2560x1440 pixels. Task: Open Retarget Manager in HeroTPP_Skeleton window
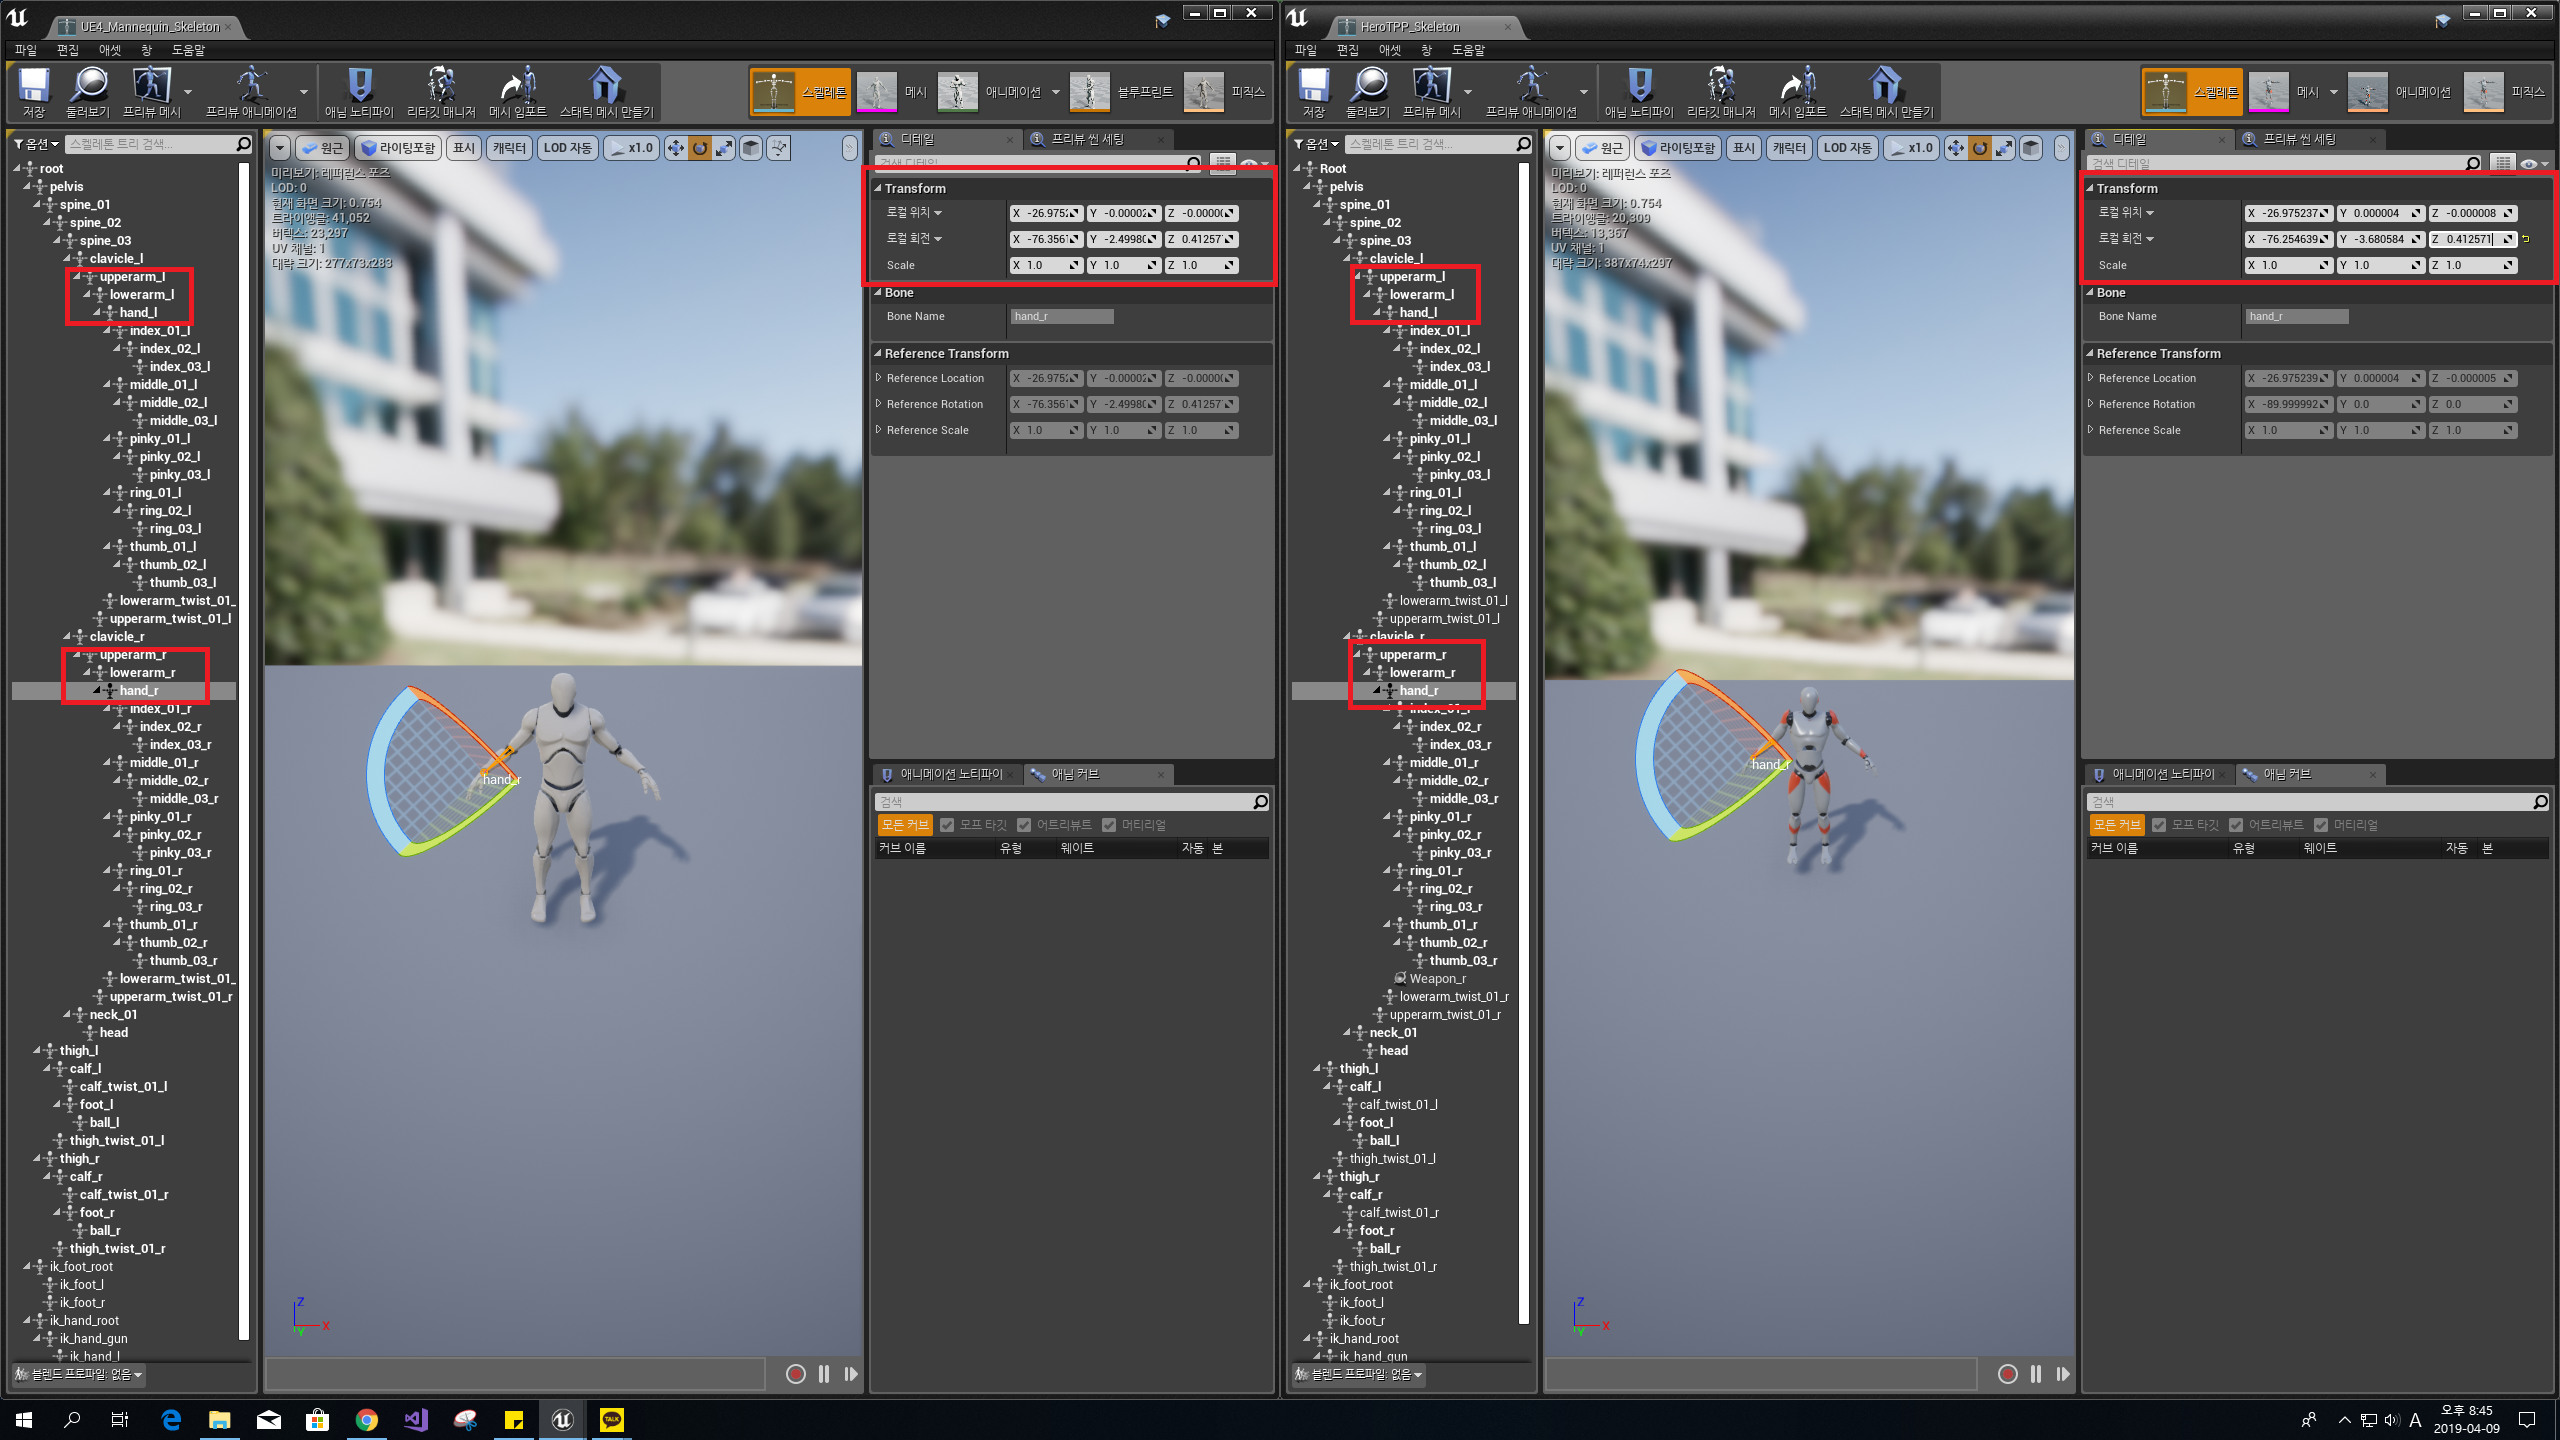point(1721,88)
